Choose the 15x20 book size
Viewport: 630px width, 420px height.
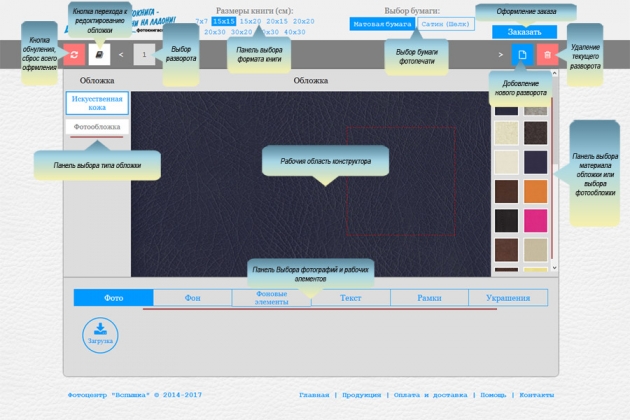[250, 22]
